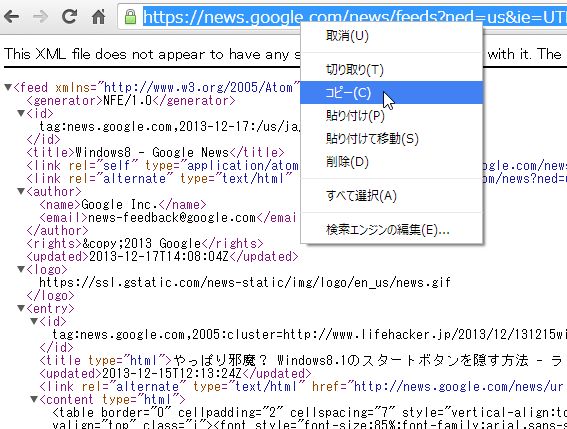This screenshot has width=567, height=429.
Task: Collapse the entry element node
Action: point(21,309)
